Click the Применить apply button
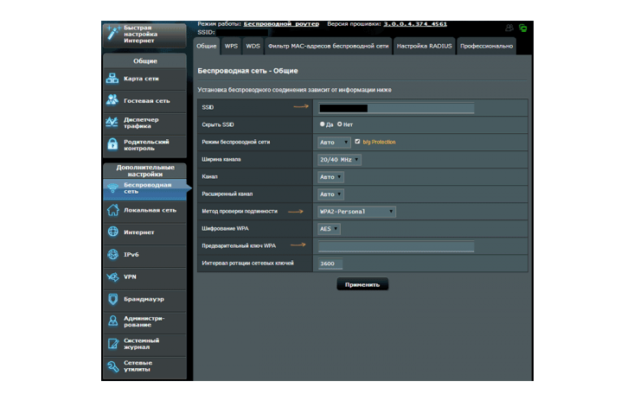Screen dimensions: 640x394 click(362, 285)
